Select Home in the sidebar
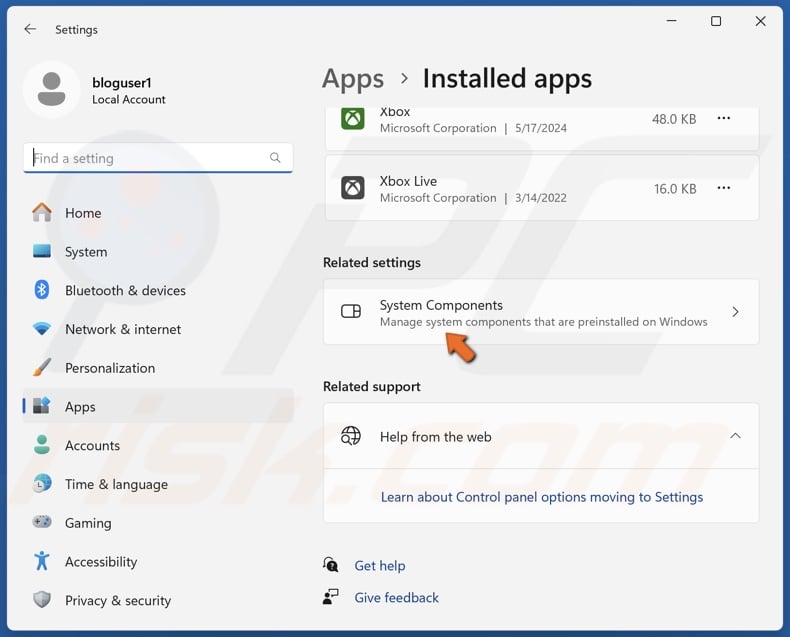 point(83,213)
